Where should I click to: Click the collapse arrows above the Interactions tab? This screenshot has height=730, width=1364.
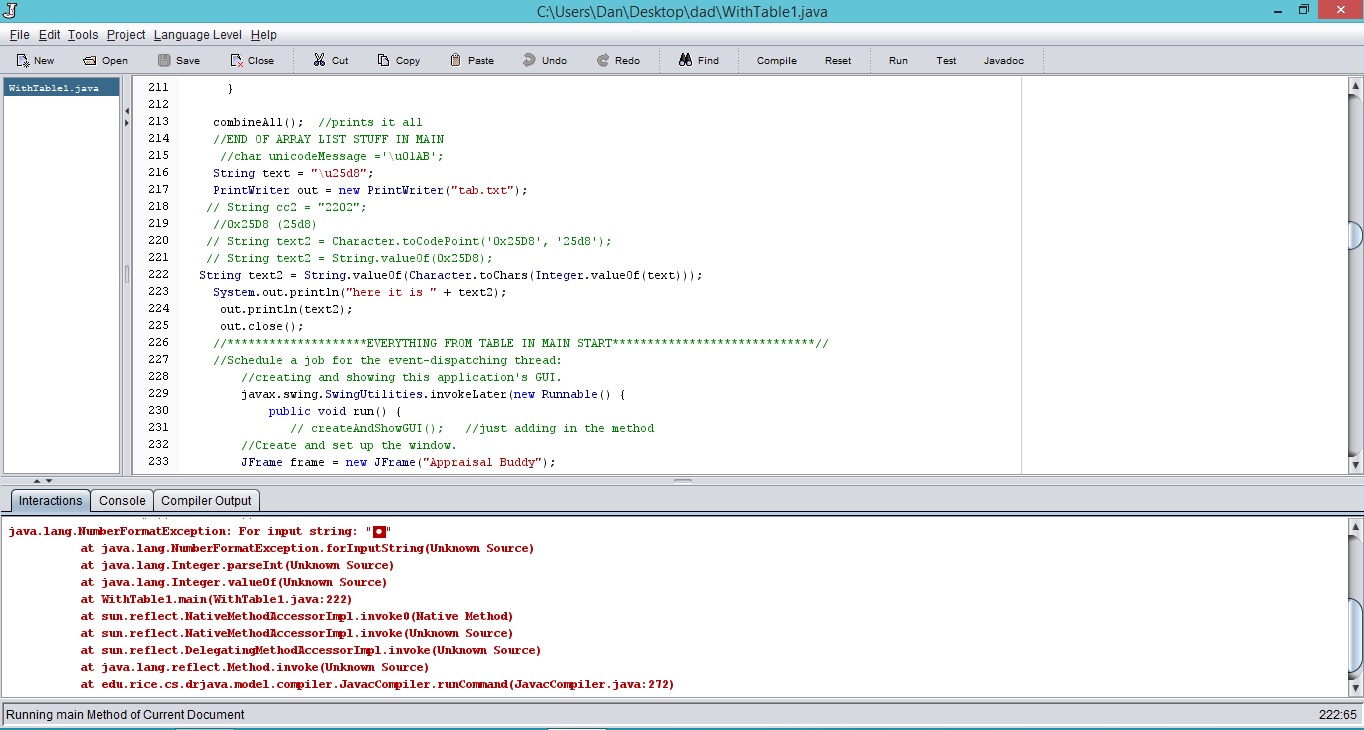coord(44,481)
